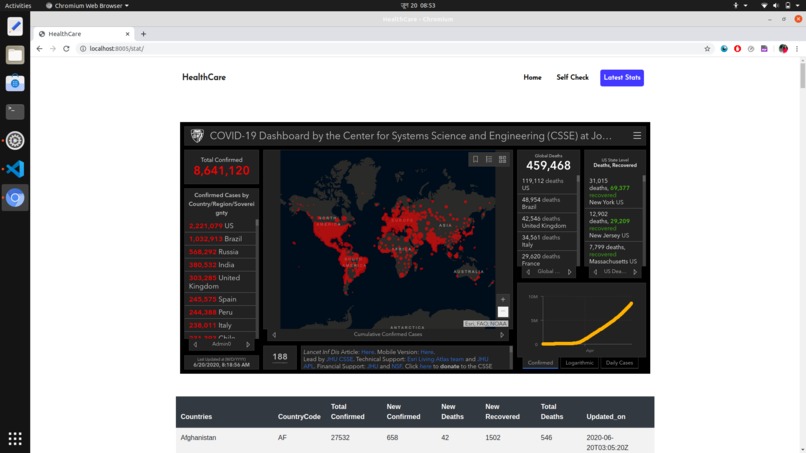Screen dimensions: 806x453
Task: Select United Kingdom deaths entry
Action: pos(548,222)
